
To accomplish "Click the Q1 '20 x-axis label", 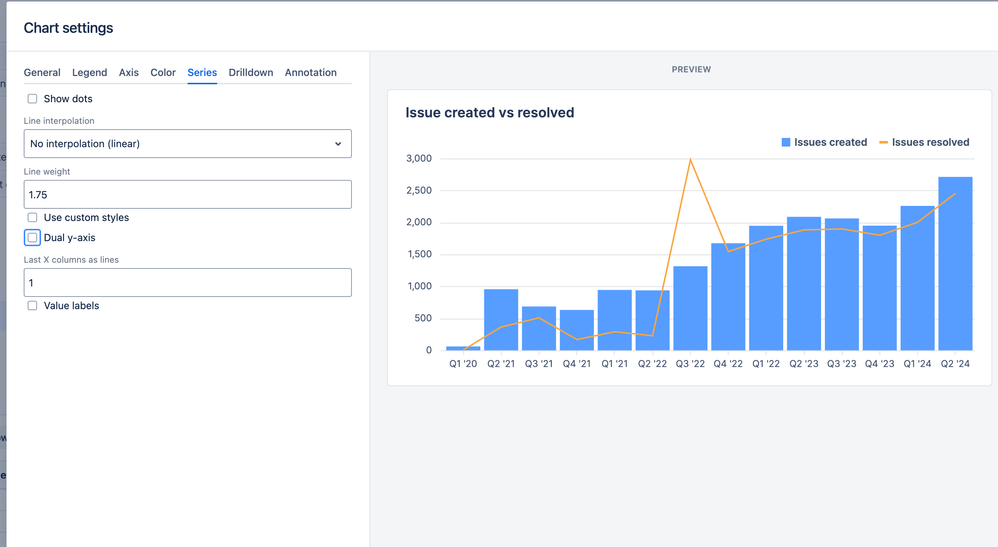I will click(x=463, y=364).
